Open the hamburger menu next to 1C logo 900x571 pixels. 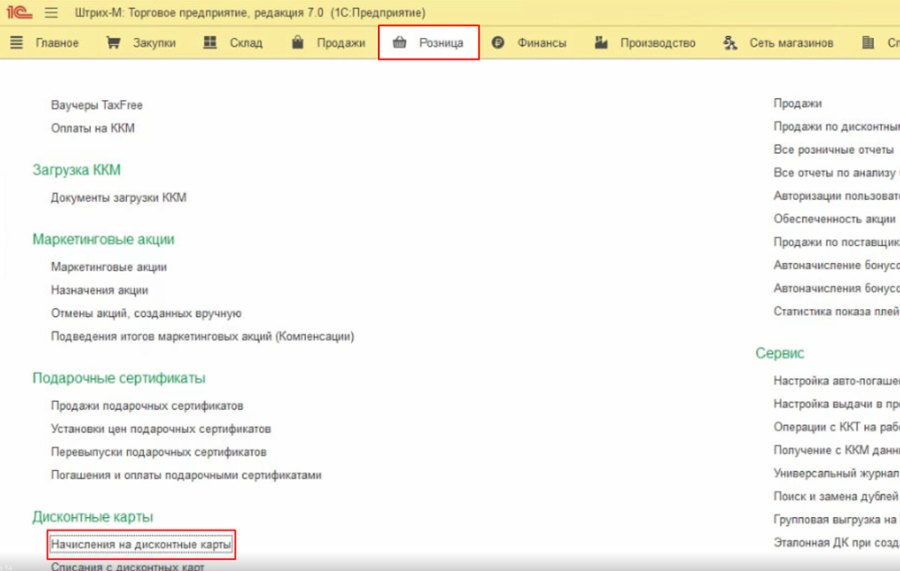[51, 12]
